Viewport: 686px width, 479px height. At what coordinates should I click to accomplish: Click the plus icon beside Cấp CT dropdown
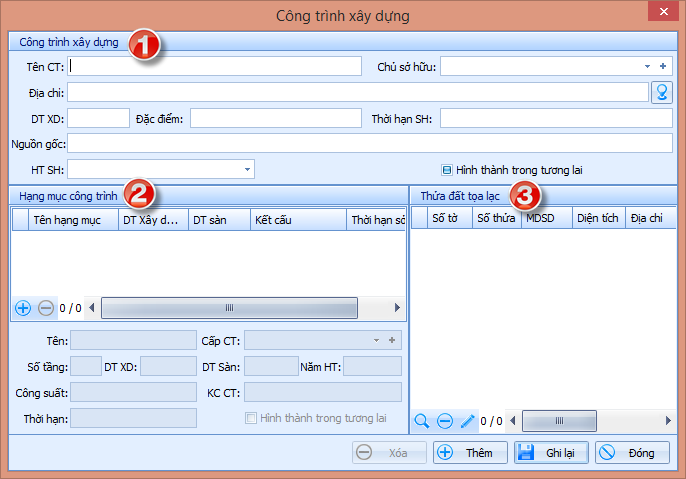[x=392, y=340]
